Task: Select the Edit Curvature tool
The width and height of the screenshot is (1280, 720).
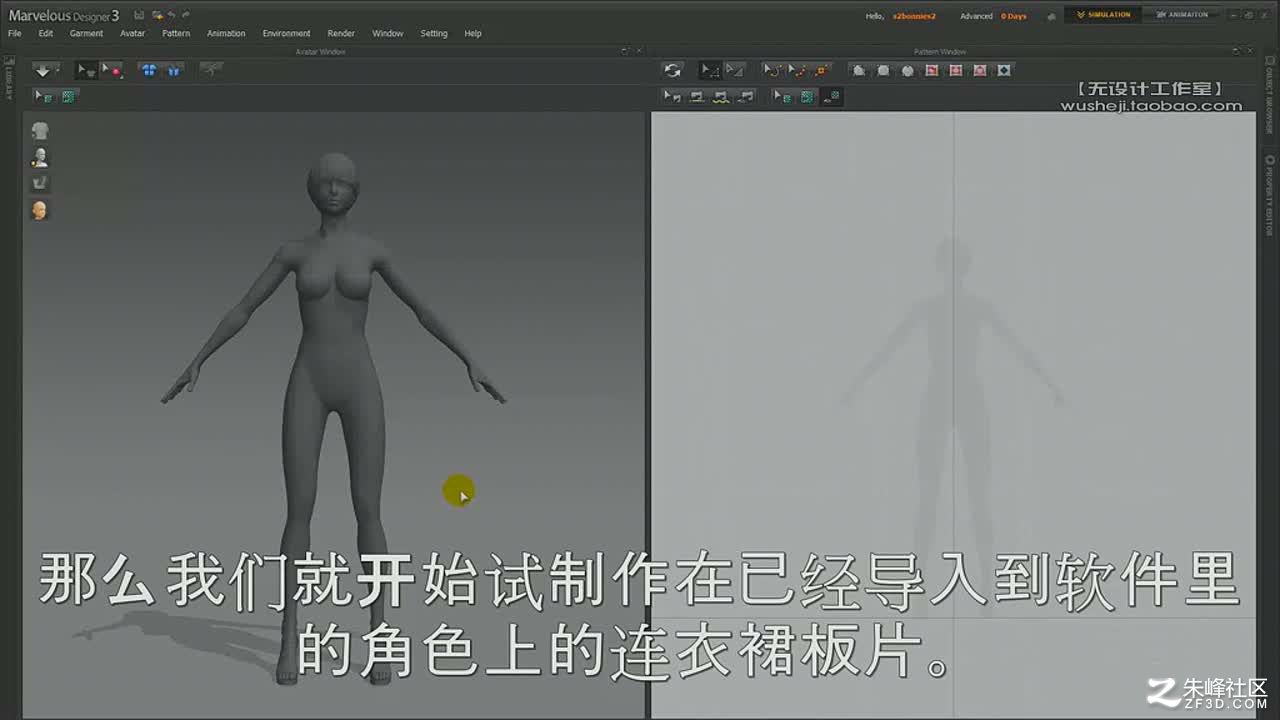Action: 772,70
